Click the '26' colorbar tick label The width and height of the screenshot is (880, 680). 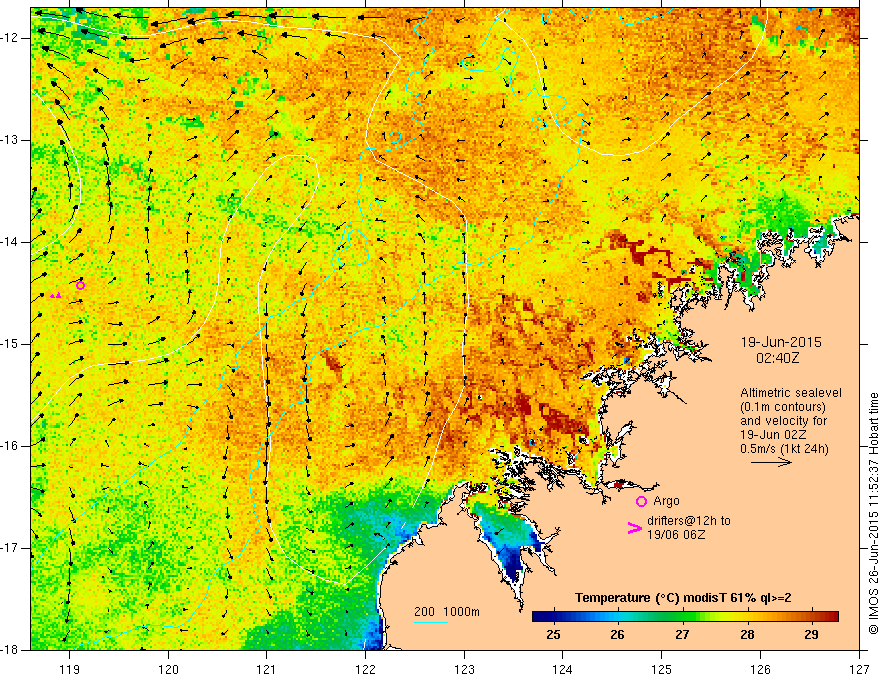(617, 635)
